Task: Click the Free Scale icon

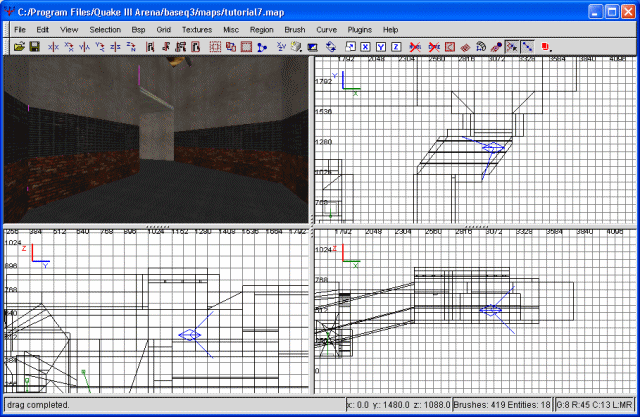Action: [350, 47]
